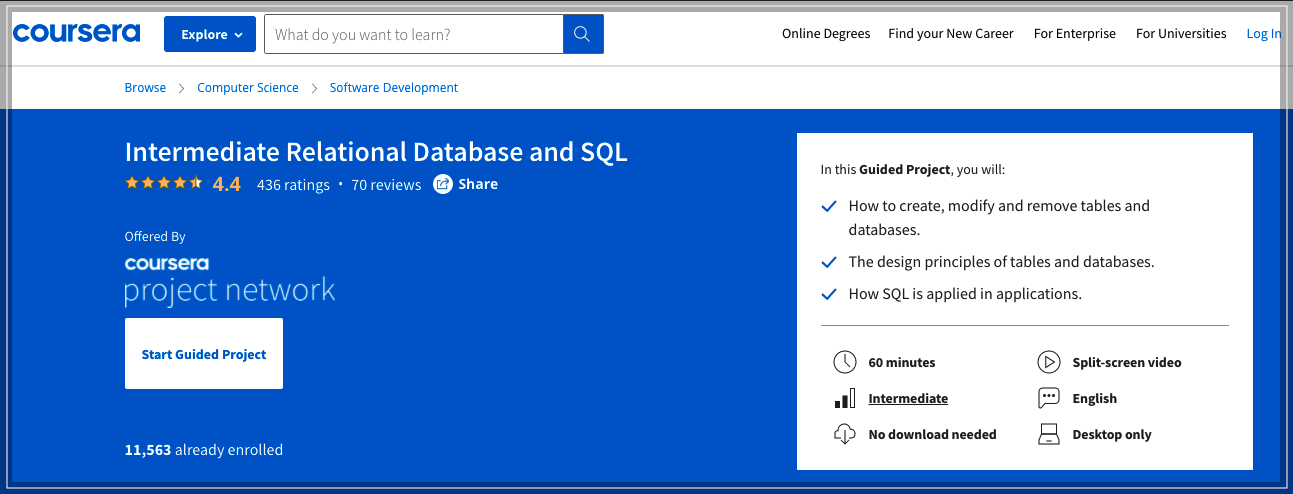Click checkmark beside design principles of tables

[x=828, y=262]
